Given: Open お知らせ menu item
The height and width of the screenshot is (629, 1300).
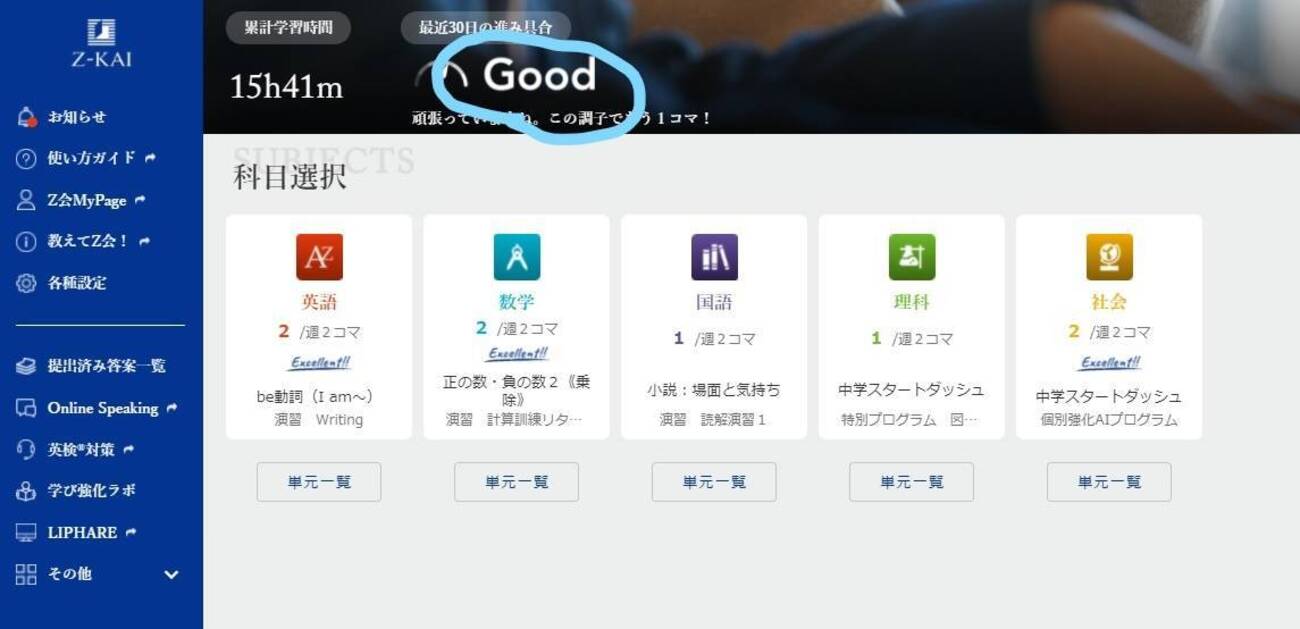Looking at the screenshot, I should click(x=77, y=117).
